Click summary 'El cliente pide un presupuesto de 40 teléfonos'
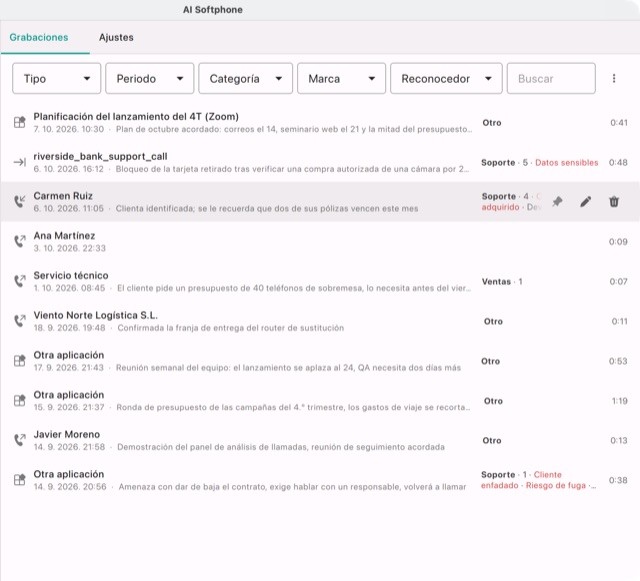Viewport: 640px width, 581px height. pos(294,288)
